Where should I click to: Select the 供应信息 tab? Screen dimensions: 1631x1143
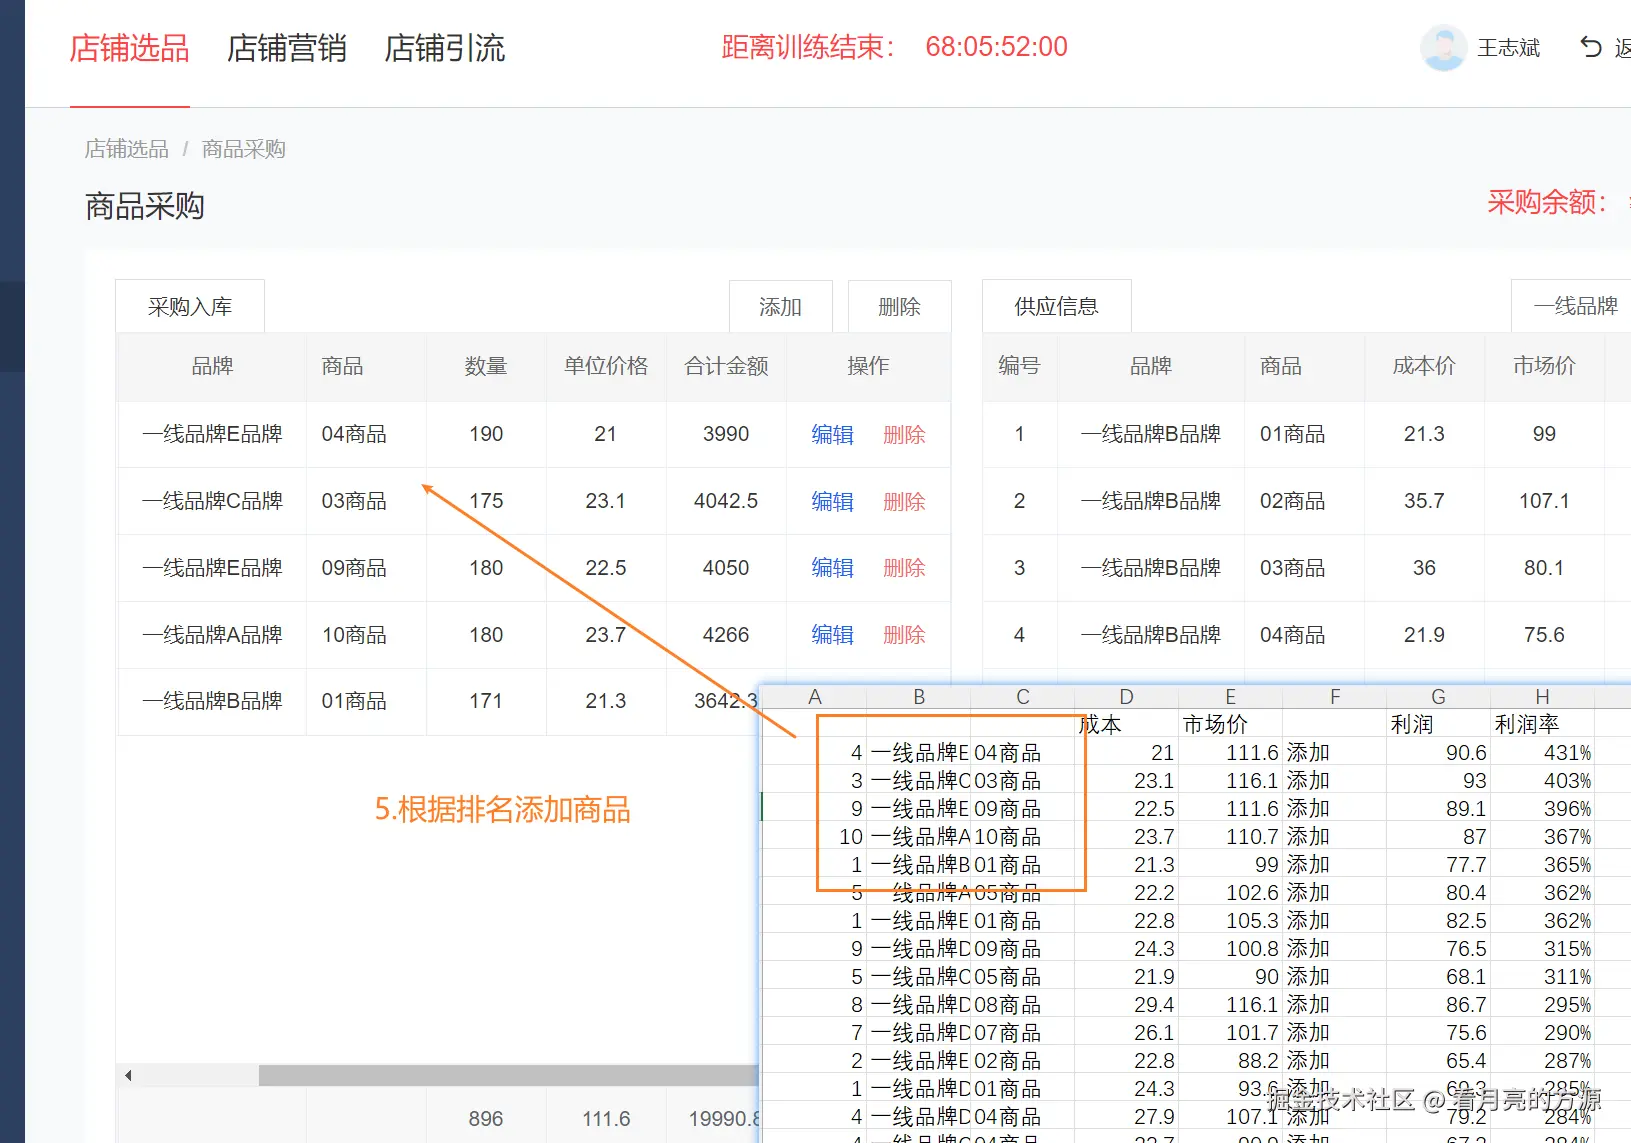[x=1057, y=306]
